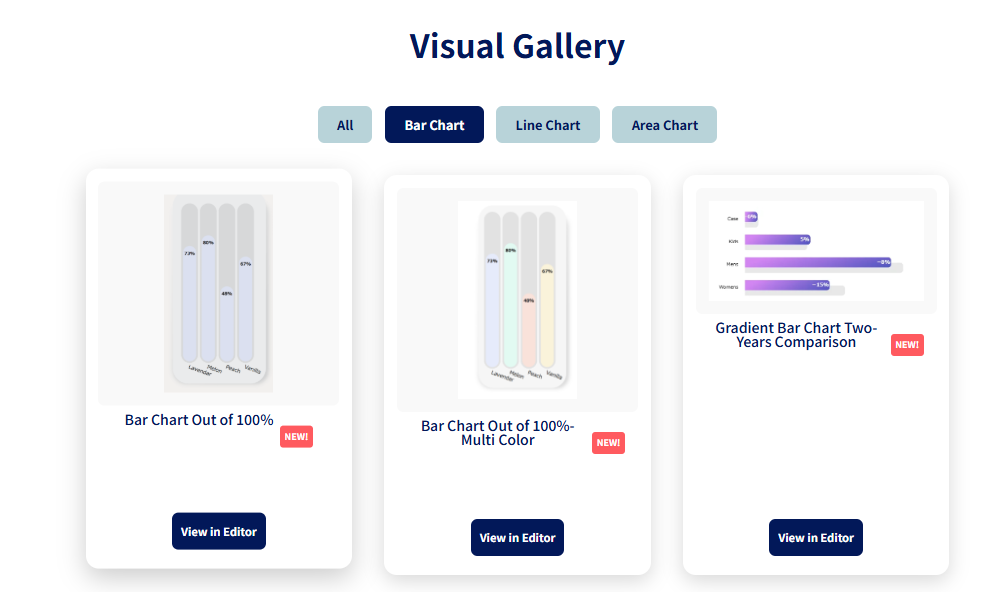
Task: Open single-color Bar Chart Out of 100% in editor
Action: 219,531
